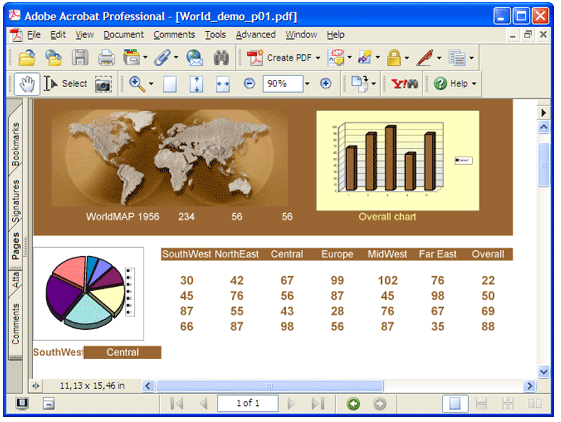Viewport: 561px width, 422px height.
Task: Go to the first page button
Action: coord(177,404)
